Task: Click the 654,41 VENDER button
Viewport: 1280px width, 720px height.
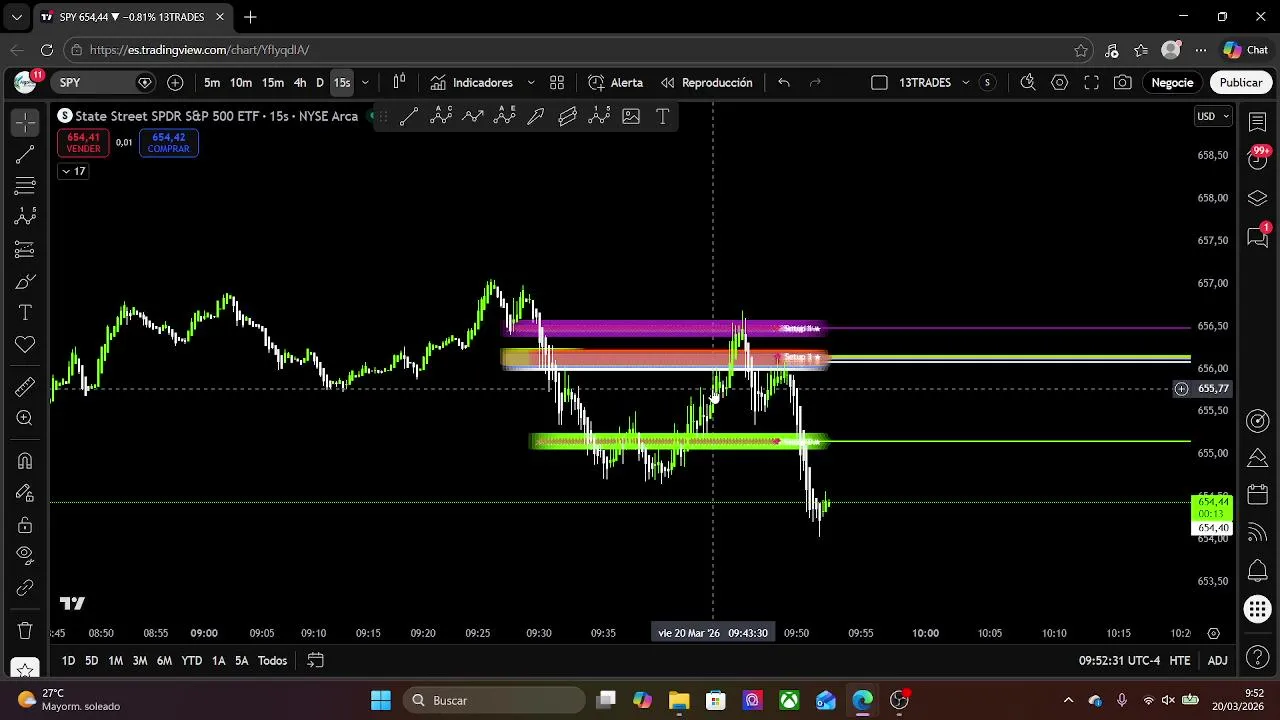Action: [83, 143]
